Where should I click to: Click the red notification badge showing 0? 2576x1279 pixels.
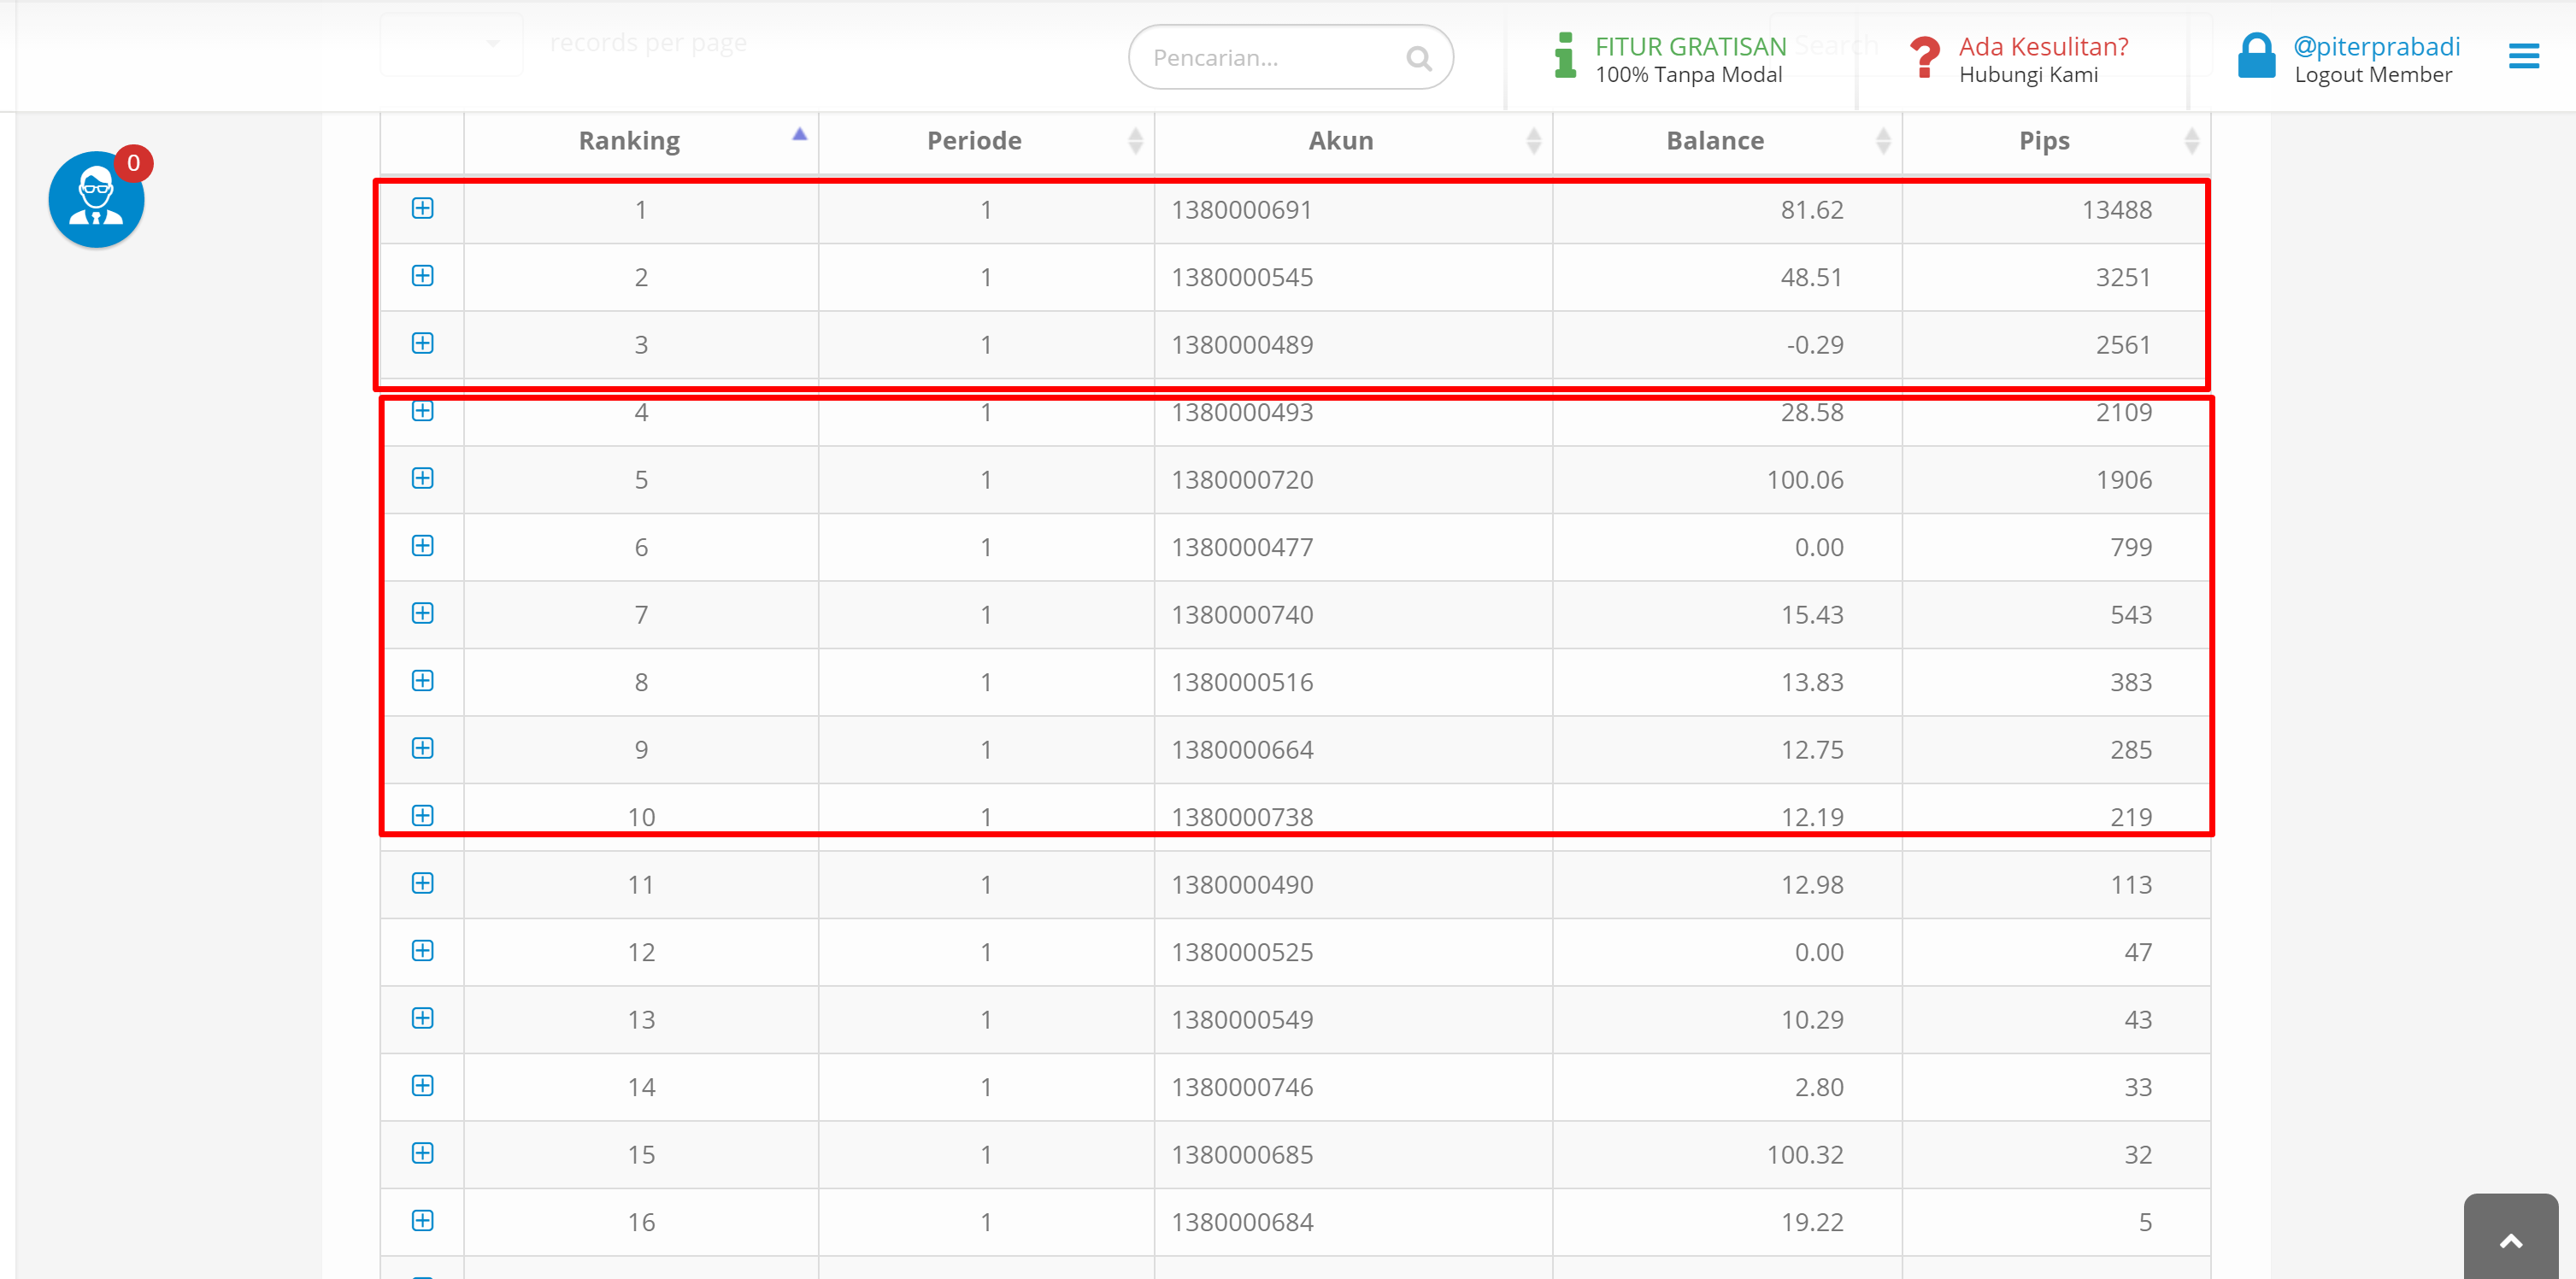[133, 163]
